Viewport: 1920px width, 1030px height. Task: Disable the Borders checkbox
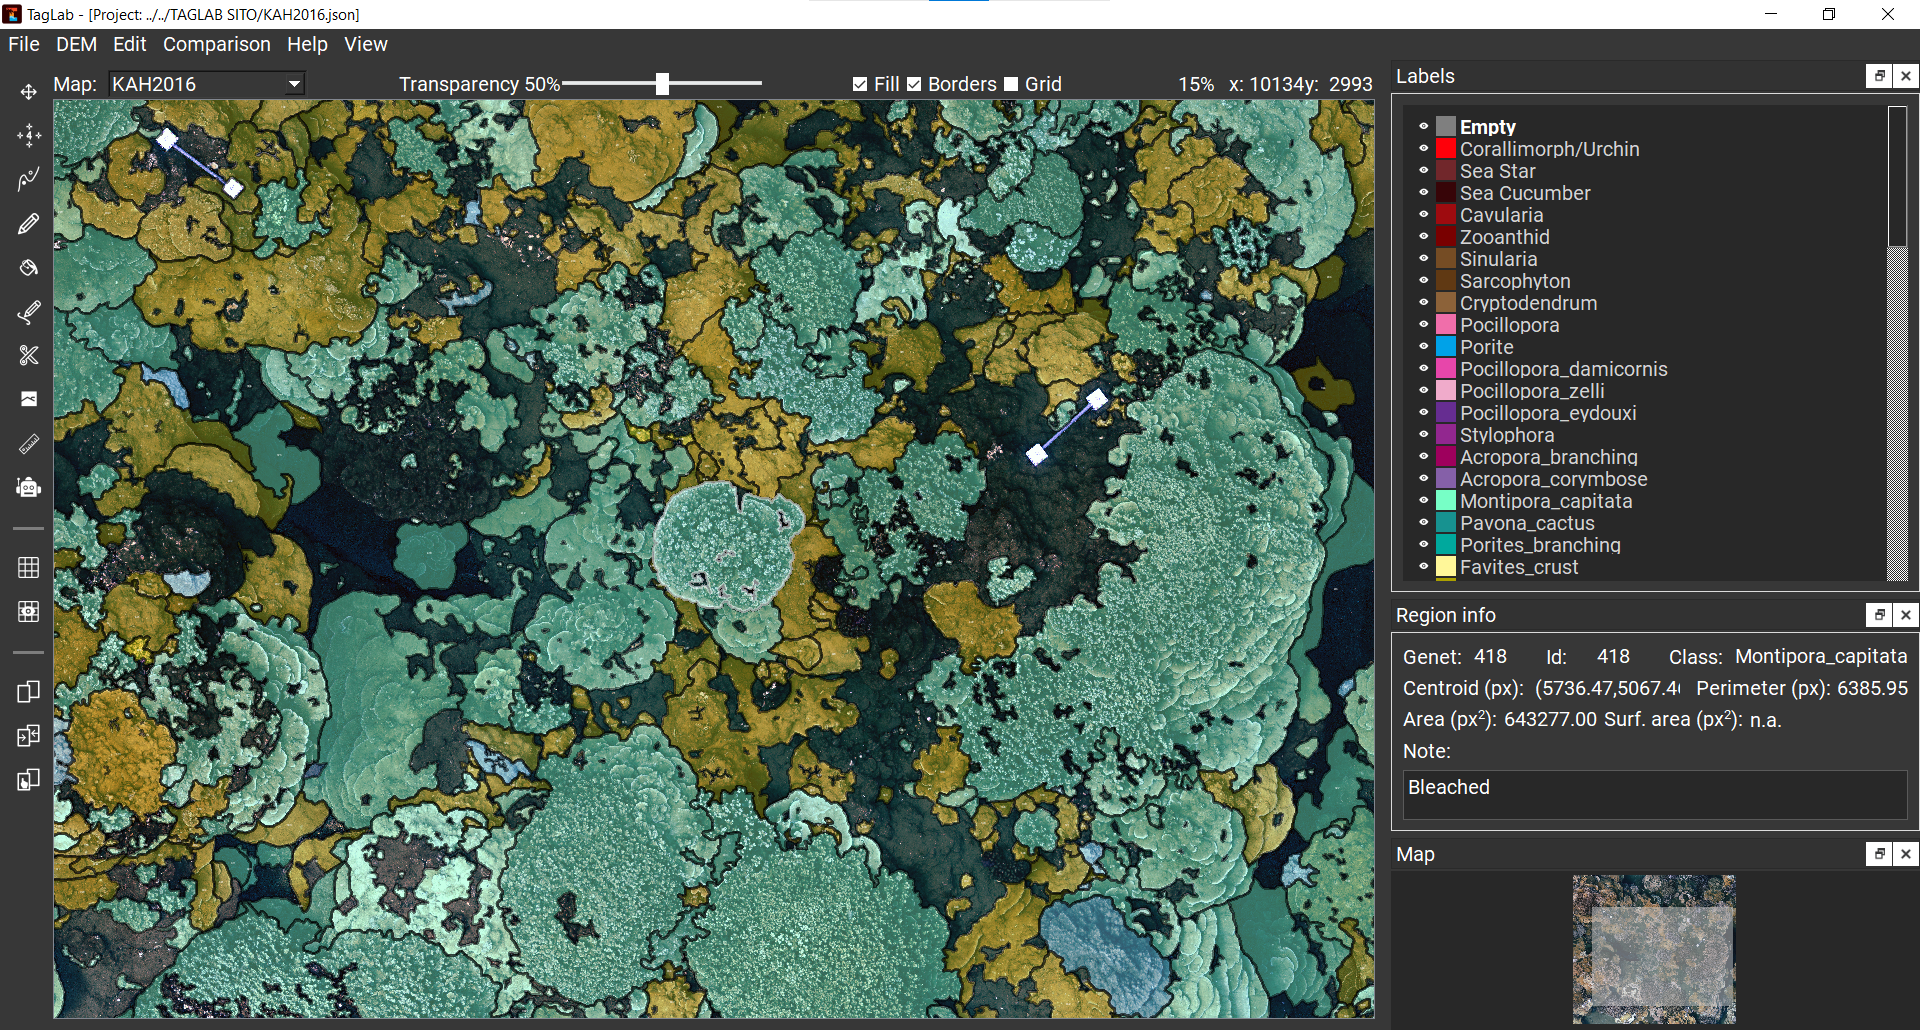[x=914, y=85]
